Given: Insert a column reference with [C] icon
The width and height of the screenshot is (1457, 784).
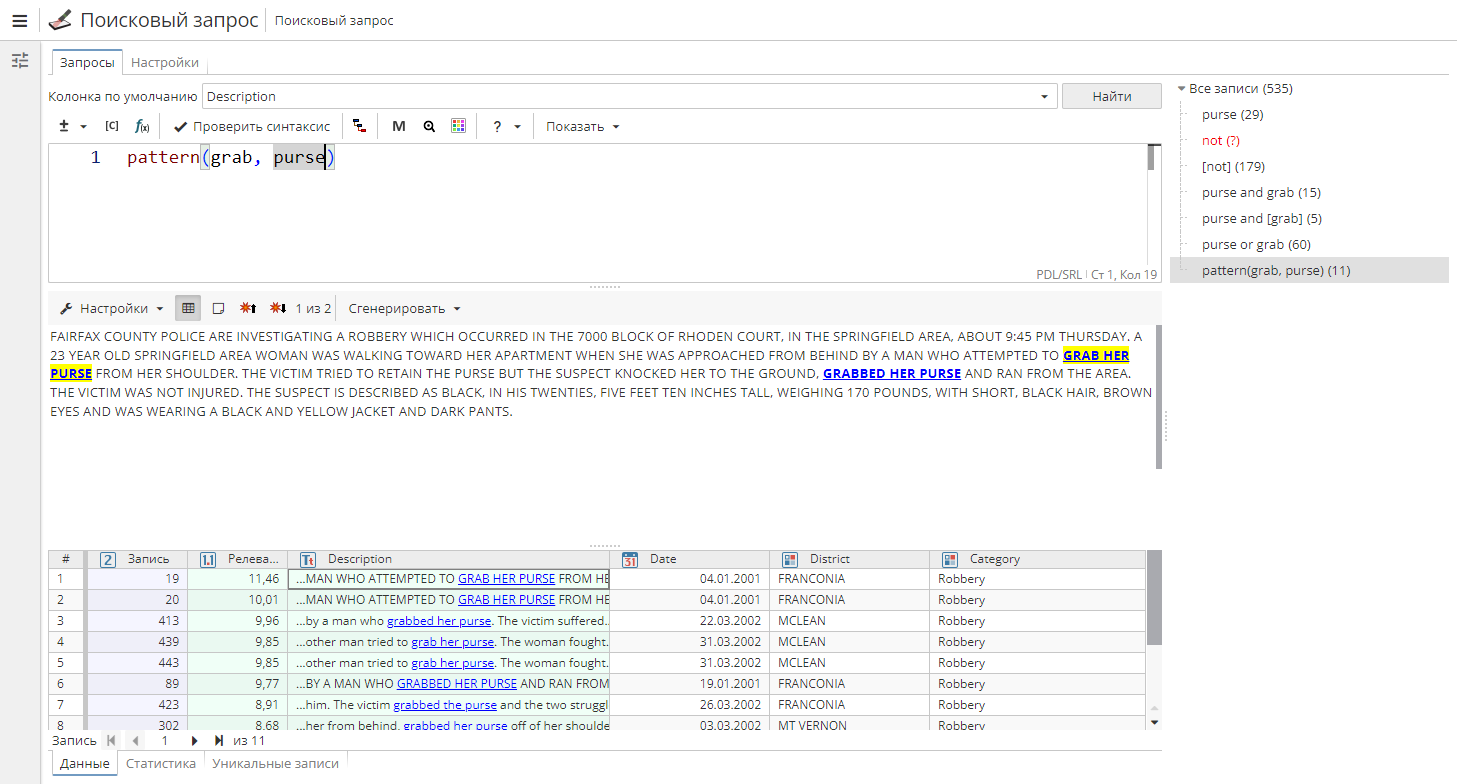Looking at the screenshot, I should tap(112, 127).
